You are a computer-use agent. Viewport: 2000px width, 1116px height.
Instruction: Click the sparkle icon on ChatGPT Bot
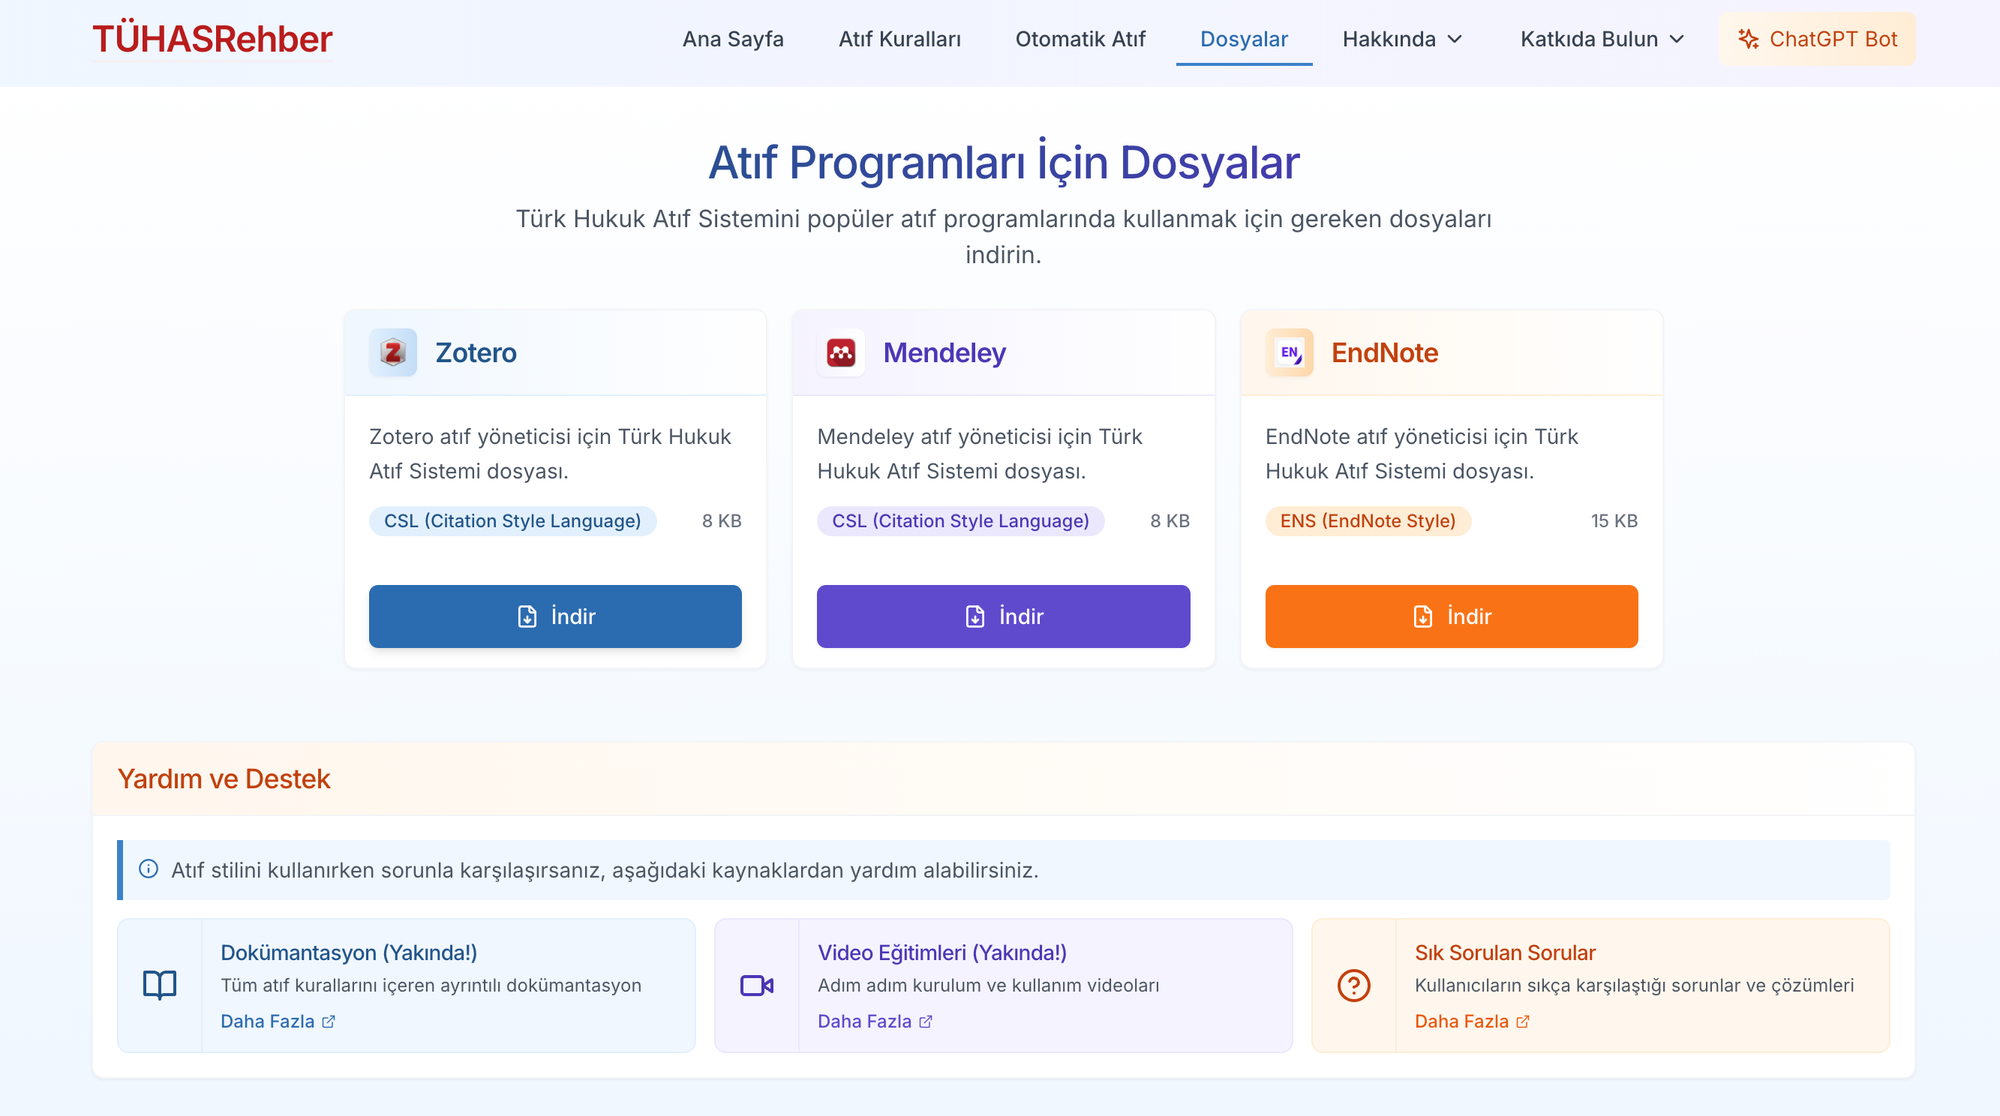(1748, 39)
